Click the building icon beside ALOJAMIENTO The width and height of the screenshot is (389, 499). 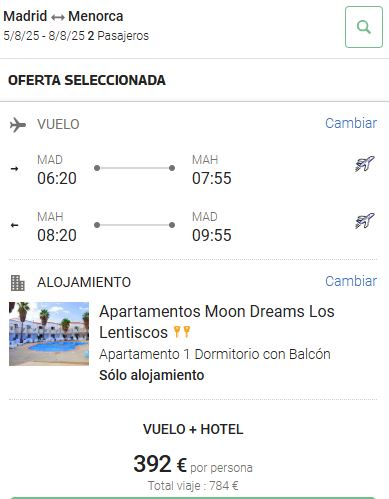[17, 283]
